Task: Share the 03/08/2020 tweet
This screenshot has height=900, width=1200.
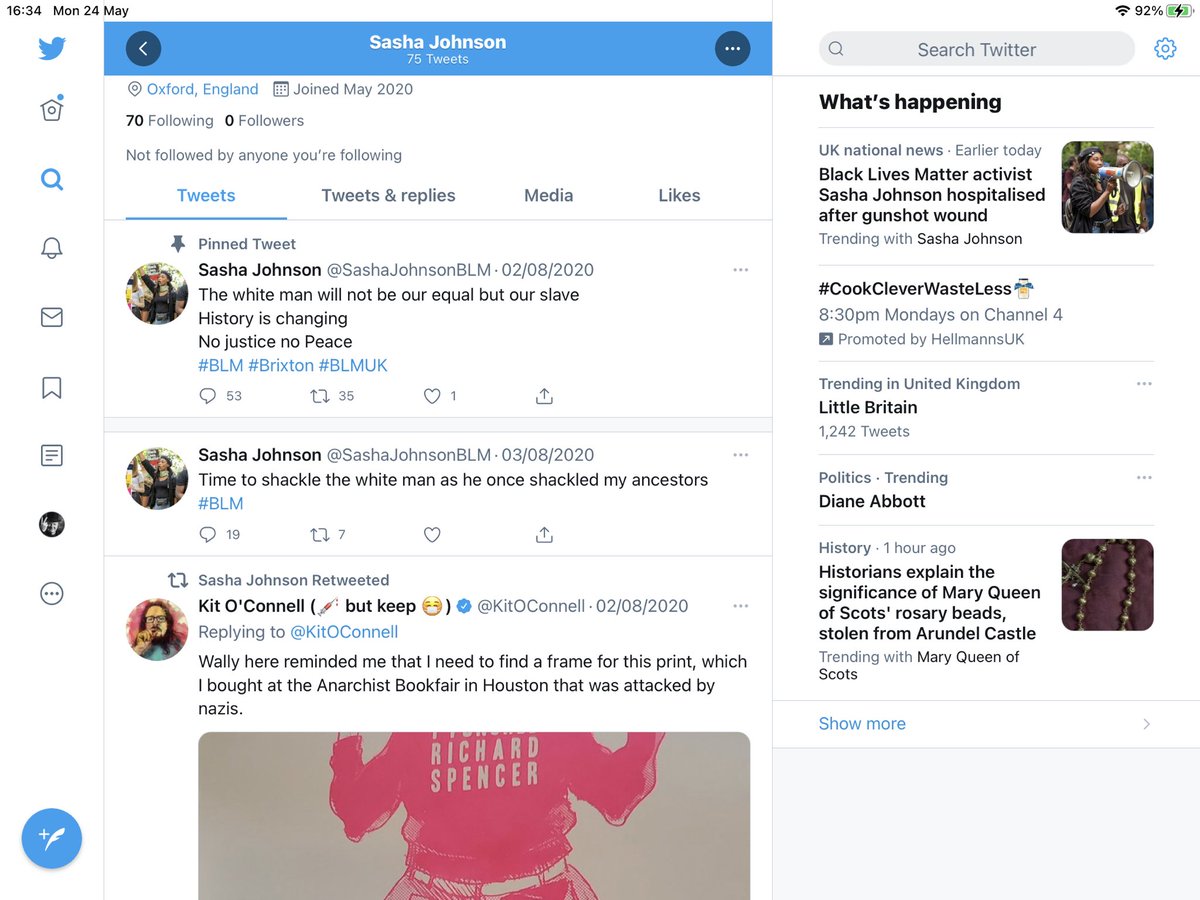Action: (544, 535)
